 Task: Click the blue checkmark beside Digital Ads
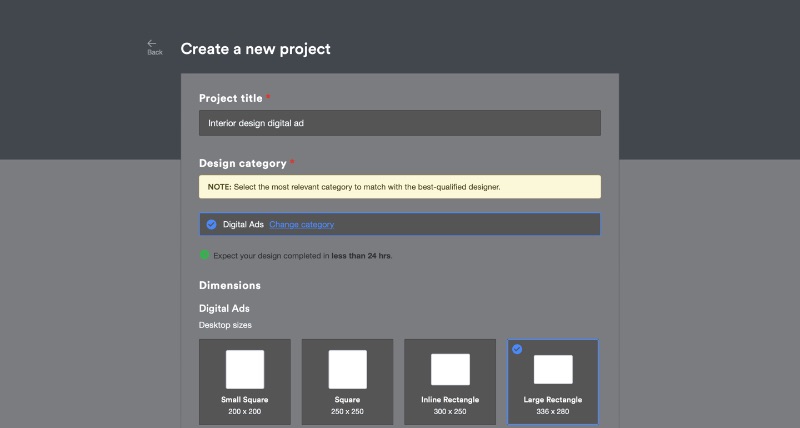211,225
